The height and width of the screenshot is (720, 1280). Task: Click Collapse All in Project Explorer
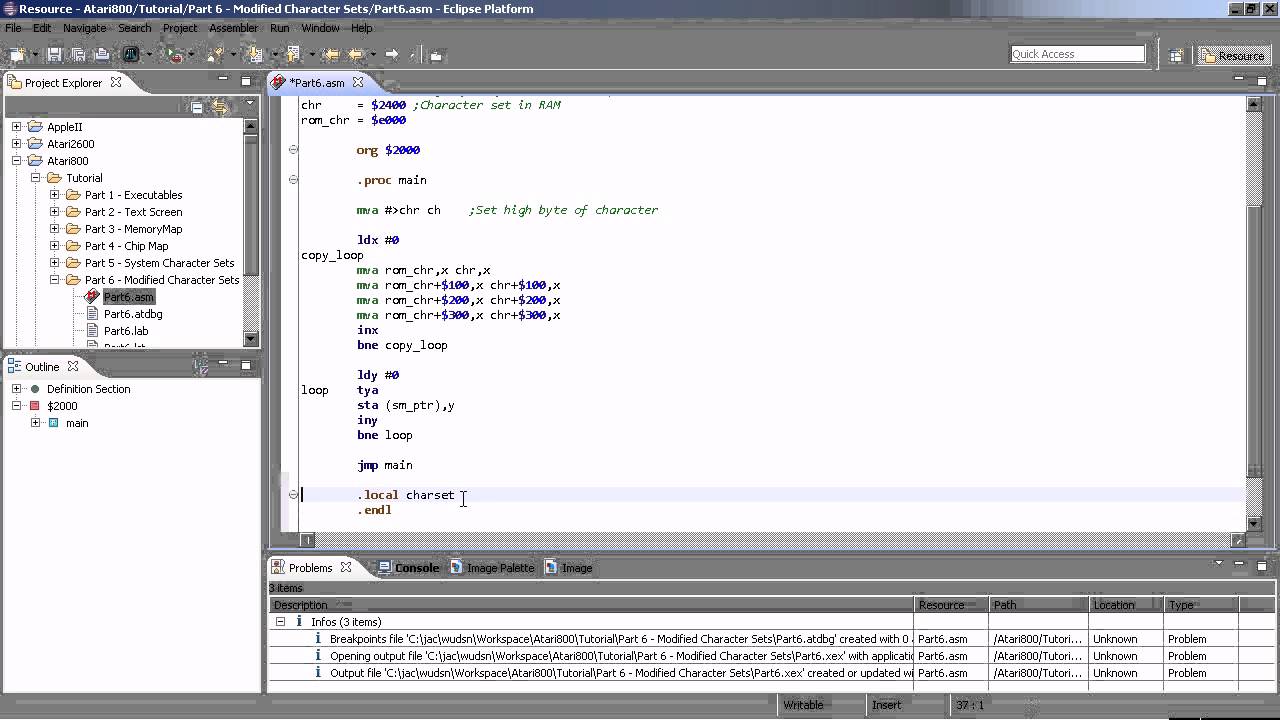197,106
